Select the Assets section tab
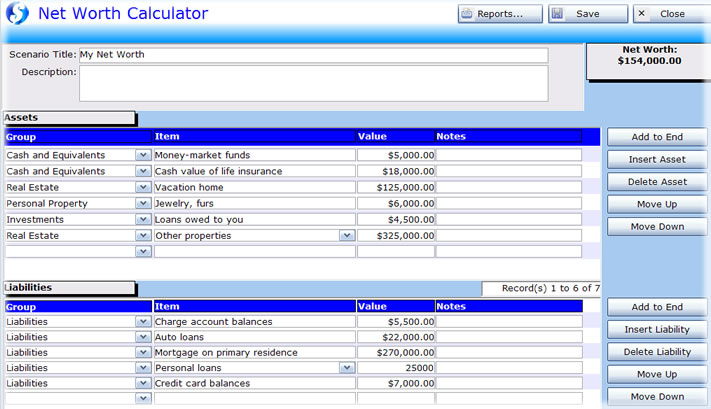This screenshot has width=711, height=409. pyautogui.click(x=68, y=118)
